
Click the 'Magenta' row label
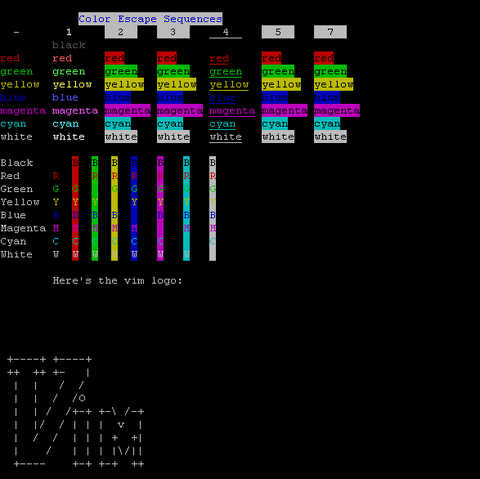click(23, 228)
